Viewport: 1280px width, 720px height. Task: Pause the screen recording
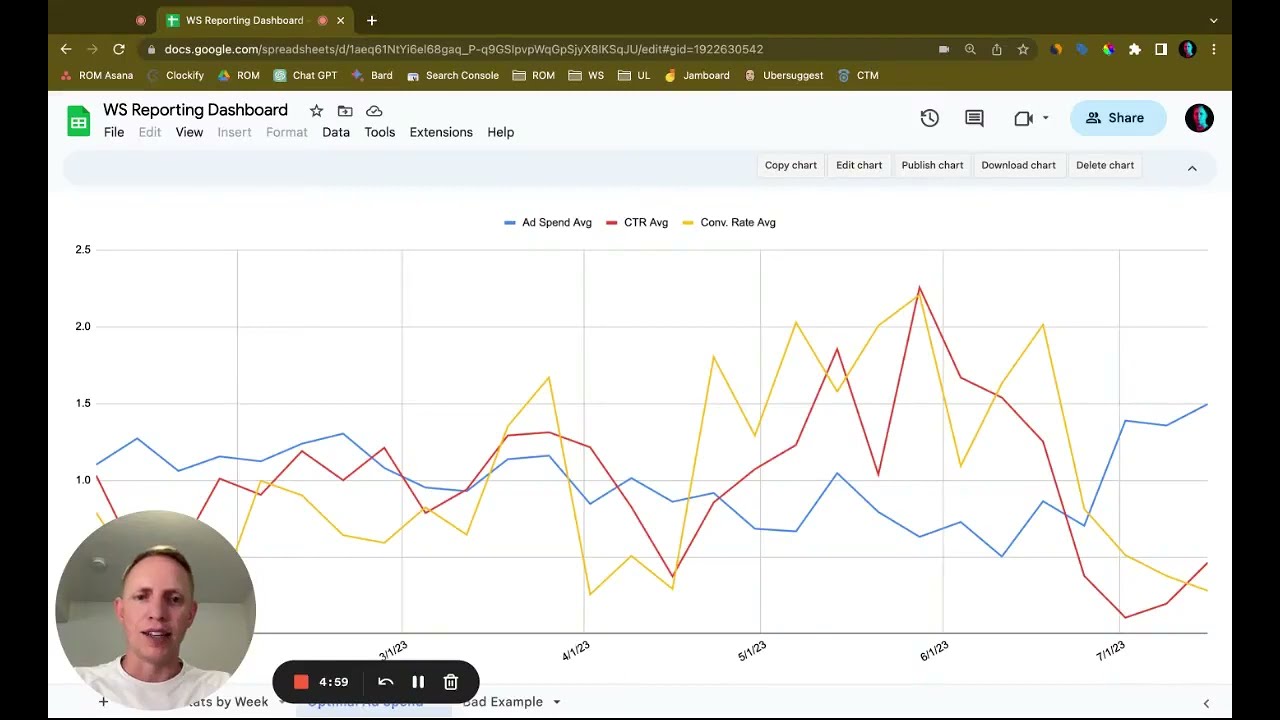point(418,682)
